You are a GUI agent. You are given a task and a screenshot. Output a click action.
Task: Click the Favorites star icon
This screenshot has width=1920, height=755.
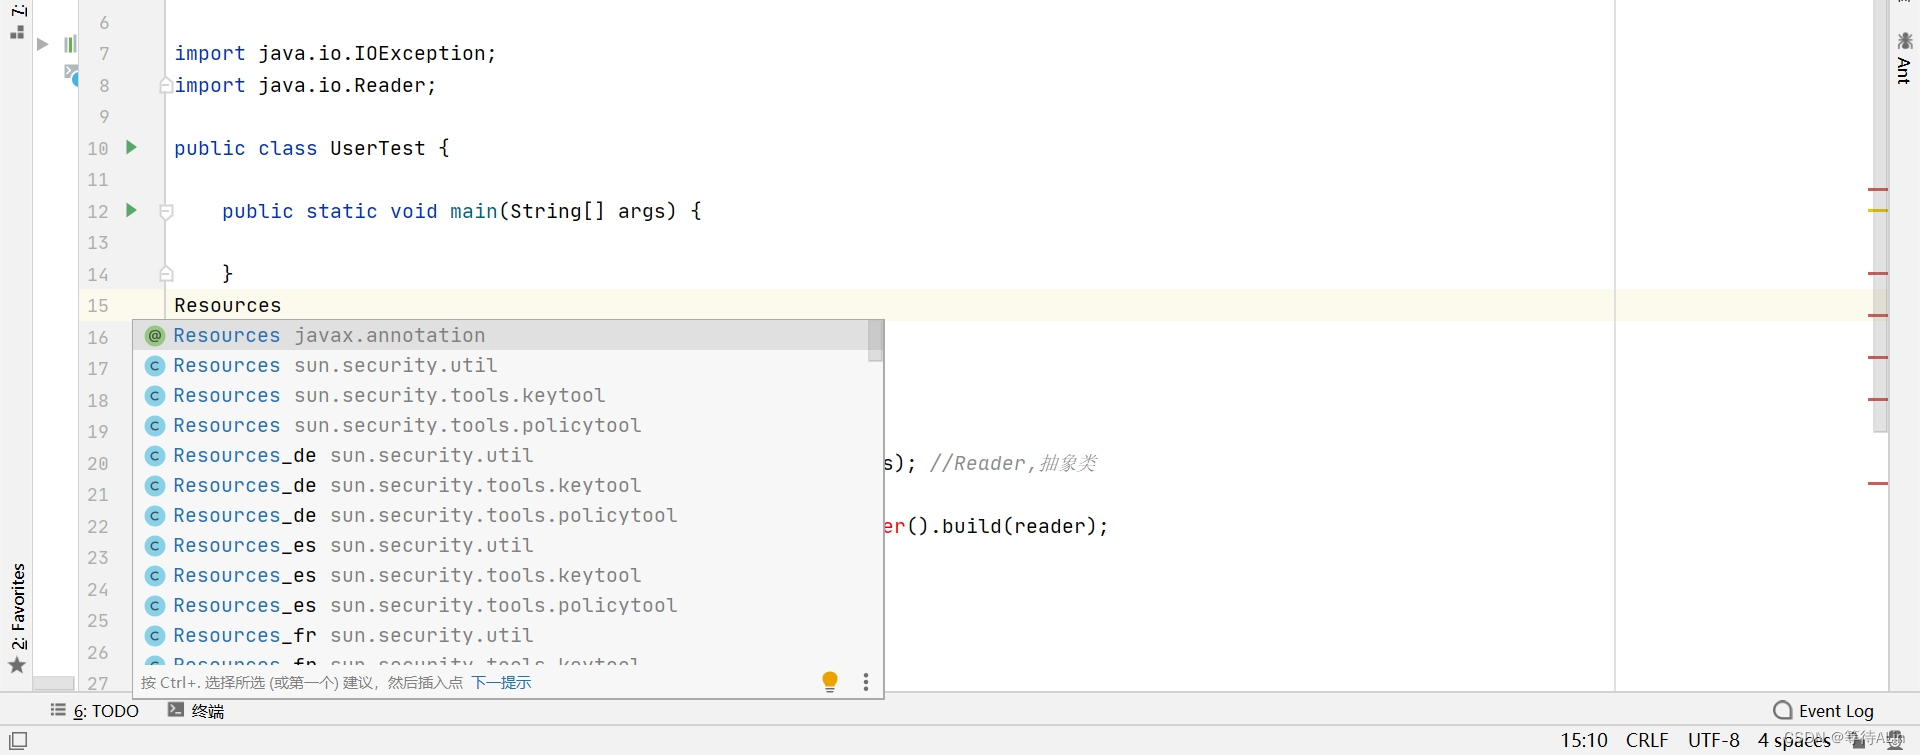[x=17, y=665]
